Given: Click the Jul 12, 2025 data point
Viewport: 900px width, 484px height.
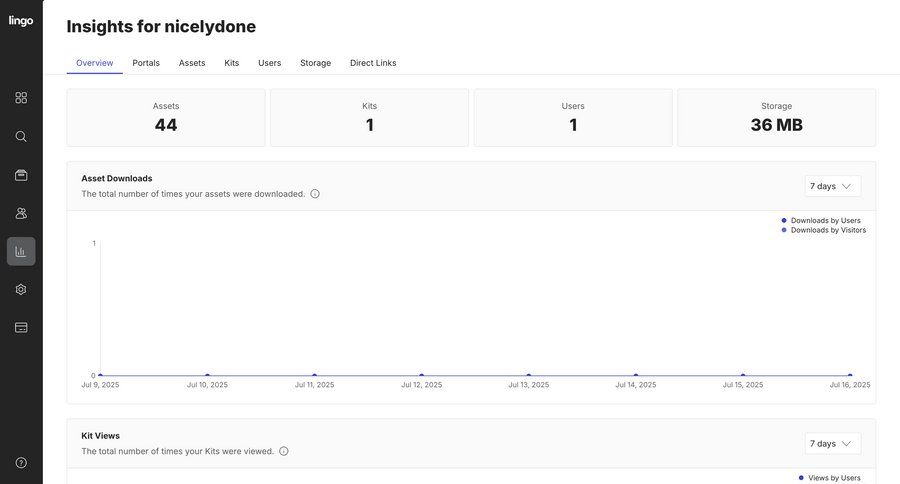Looking at the screenshot, I should pyautogui.click(x=422, y=375).
